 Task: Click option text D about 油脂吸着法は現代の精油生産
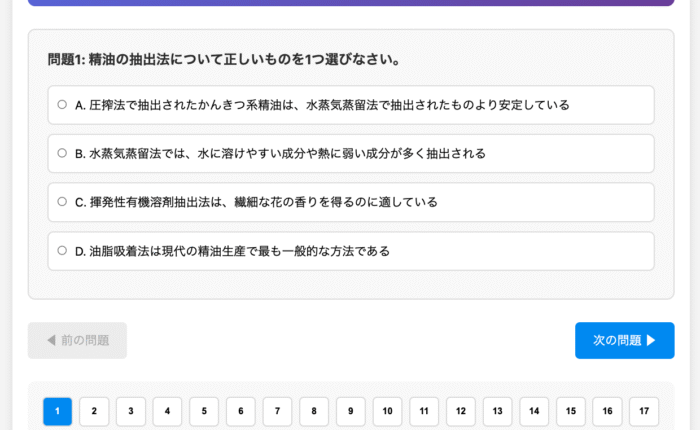click(232, 251)
